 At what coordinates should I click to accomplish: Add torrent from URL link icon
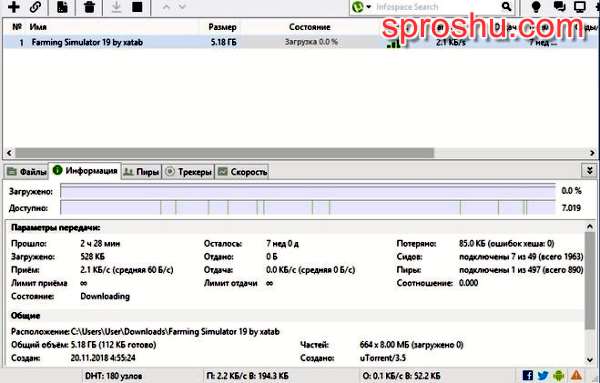[36, 7]
